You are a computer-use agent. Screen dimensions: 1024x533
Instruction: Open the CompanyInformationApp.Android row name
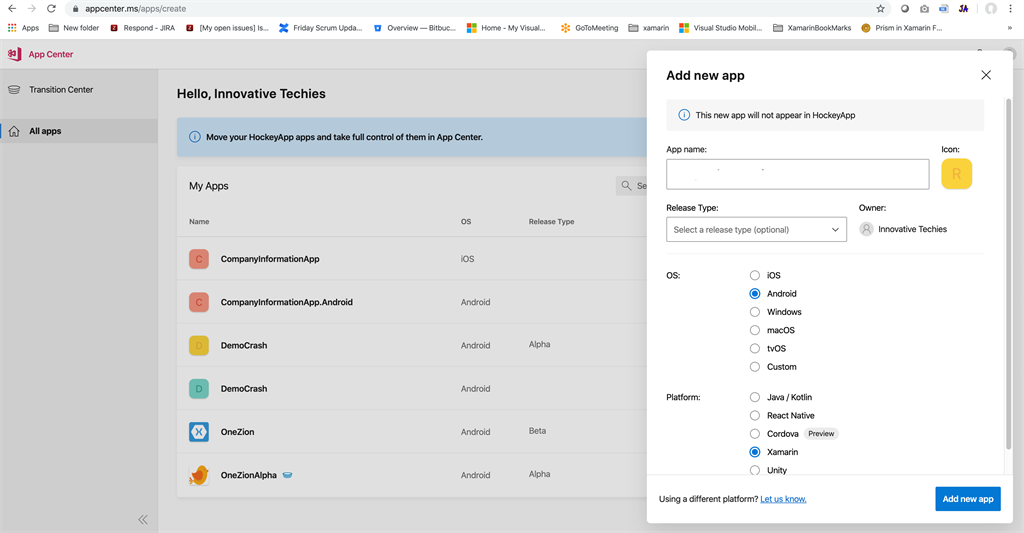[287, 302]
